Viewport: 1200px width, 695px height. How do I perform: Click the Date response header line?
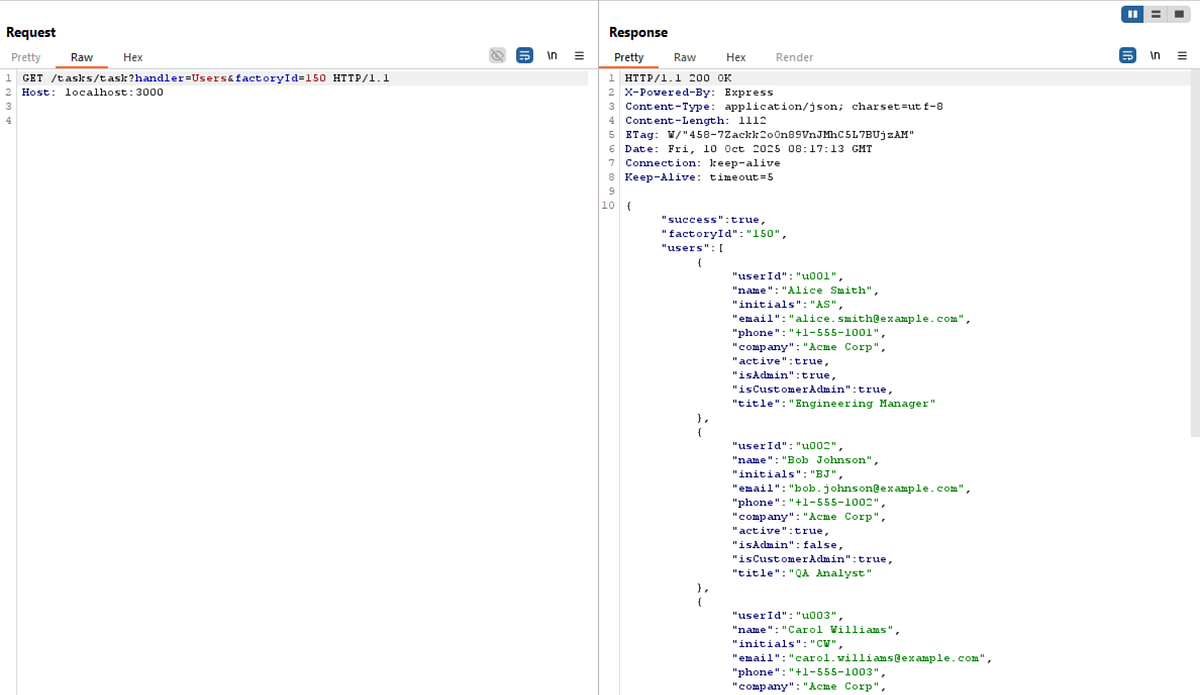coord(748,149)
